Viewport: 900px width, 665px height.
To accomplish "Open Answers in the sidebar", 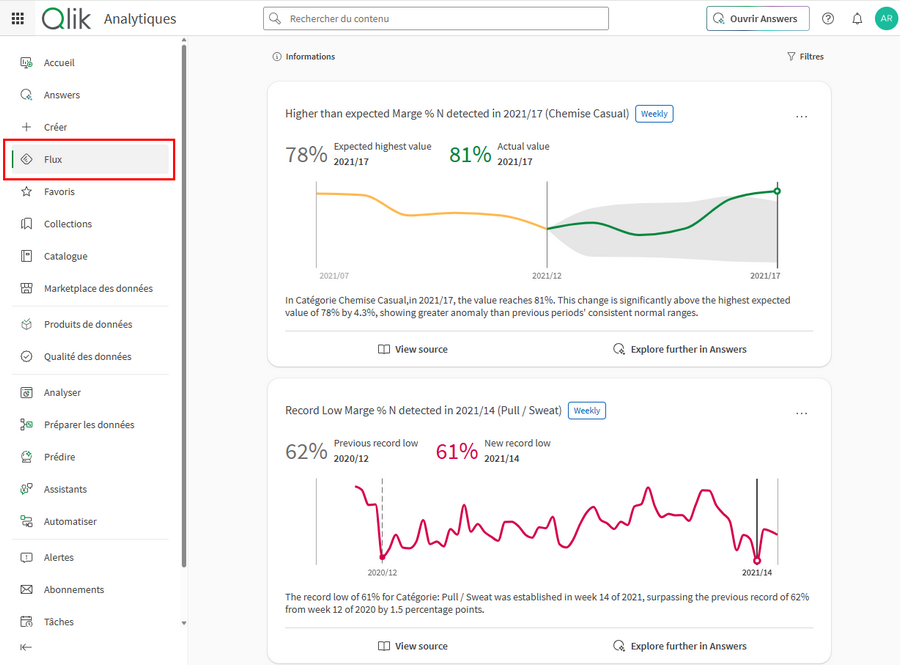I will 90,95.
